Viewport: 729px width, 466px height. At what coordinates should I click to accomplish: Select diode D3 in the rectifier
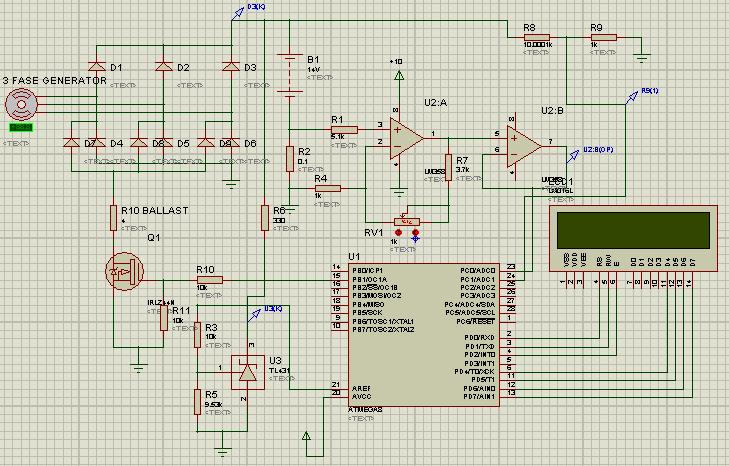[231, 67]
